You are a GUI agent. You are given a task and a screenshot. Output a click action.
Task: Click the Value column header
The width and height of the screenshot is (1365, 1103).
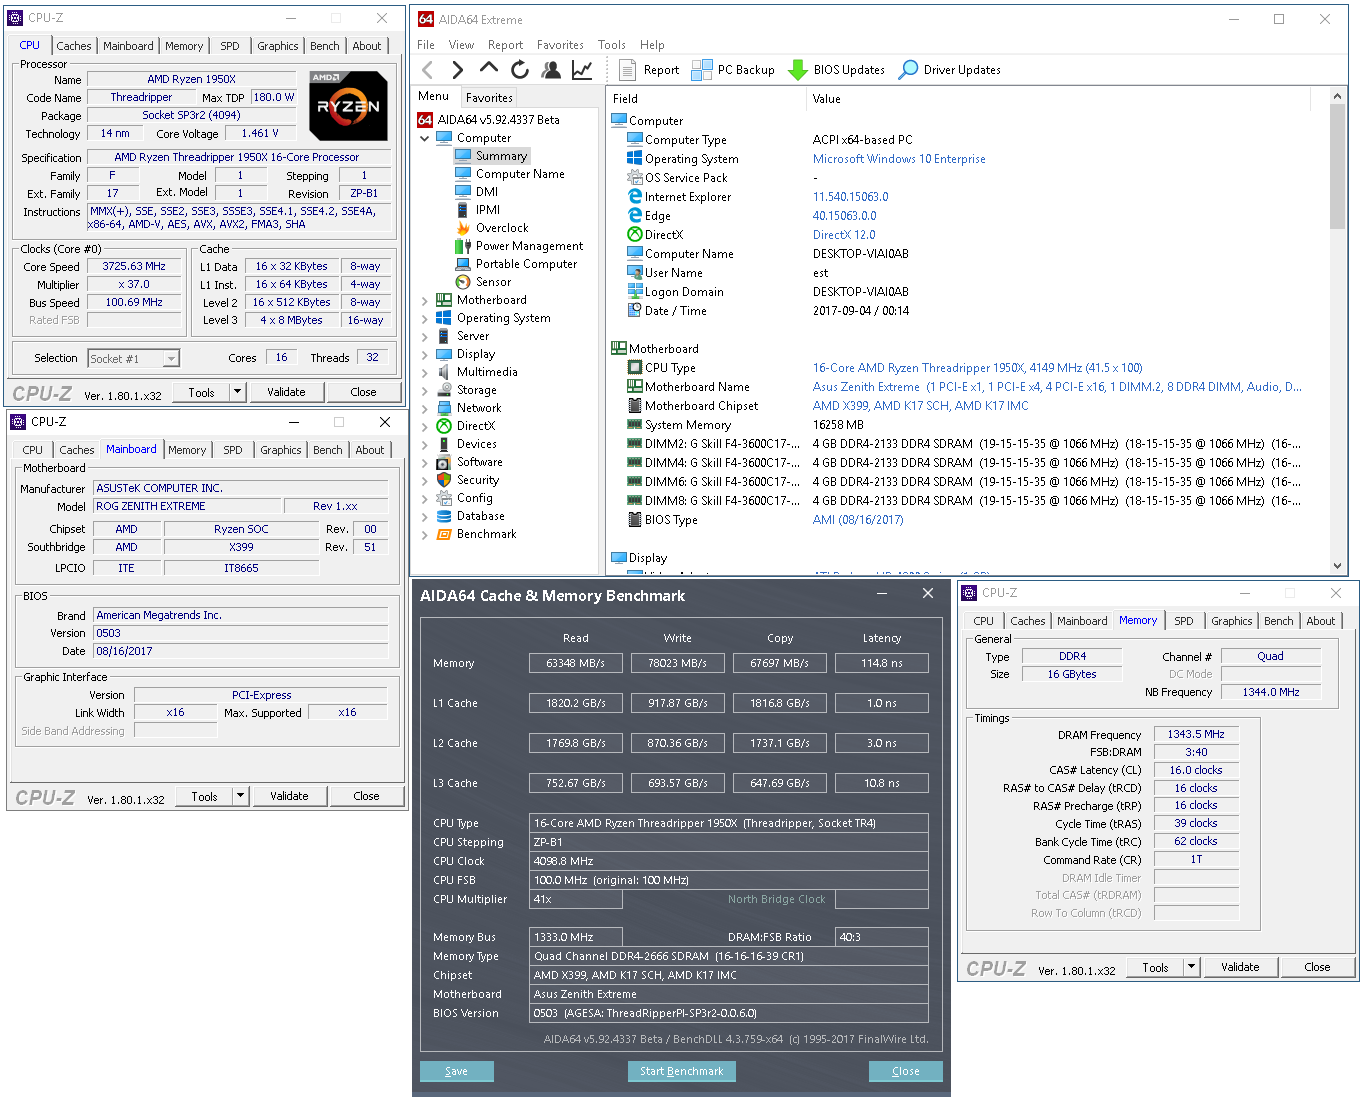(1058, 99)
